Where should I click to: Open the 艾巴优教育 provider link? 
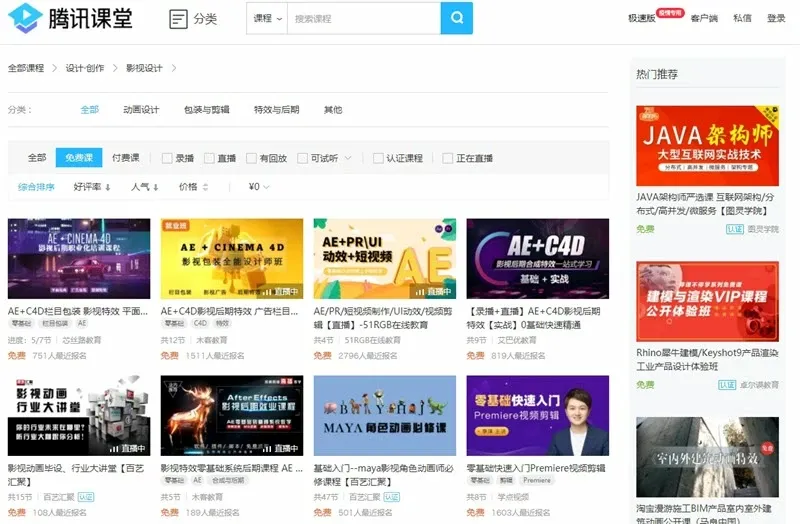[517, 340]
